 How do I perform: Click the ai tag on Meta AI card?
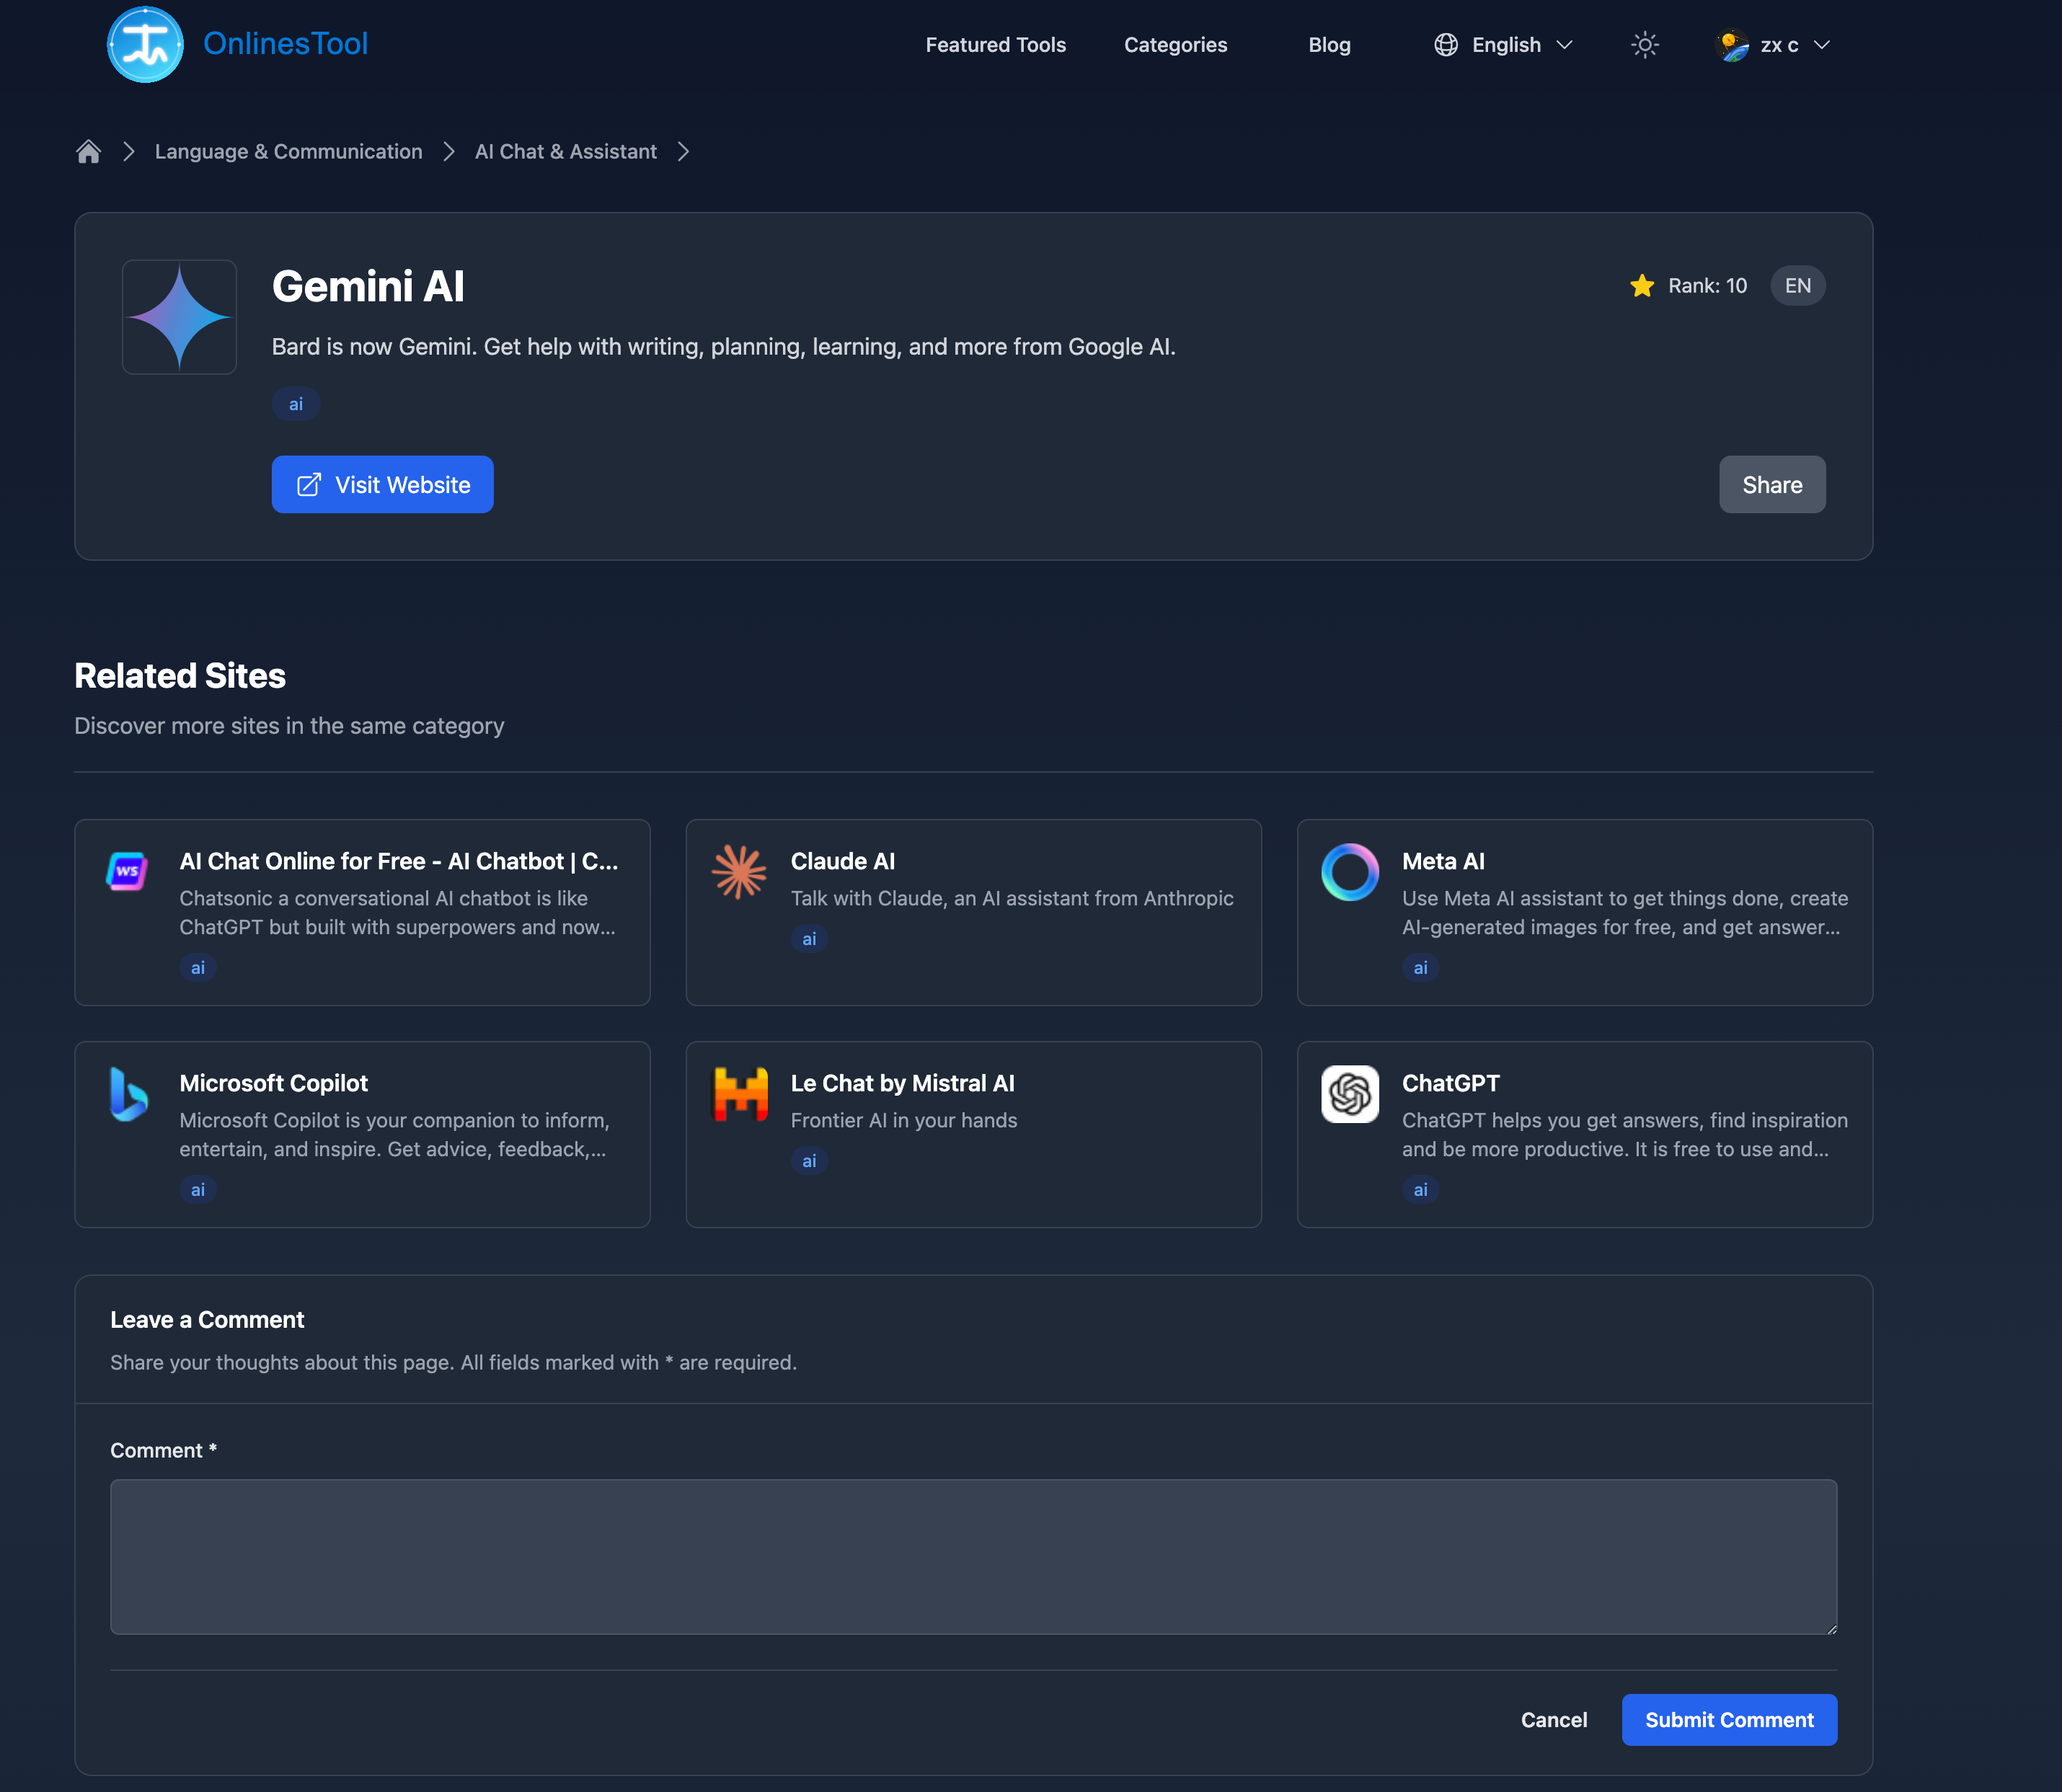click(1420, 968)
